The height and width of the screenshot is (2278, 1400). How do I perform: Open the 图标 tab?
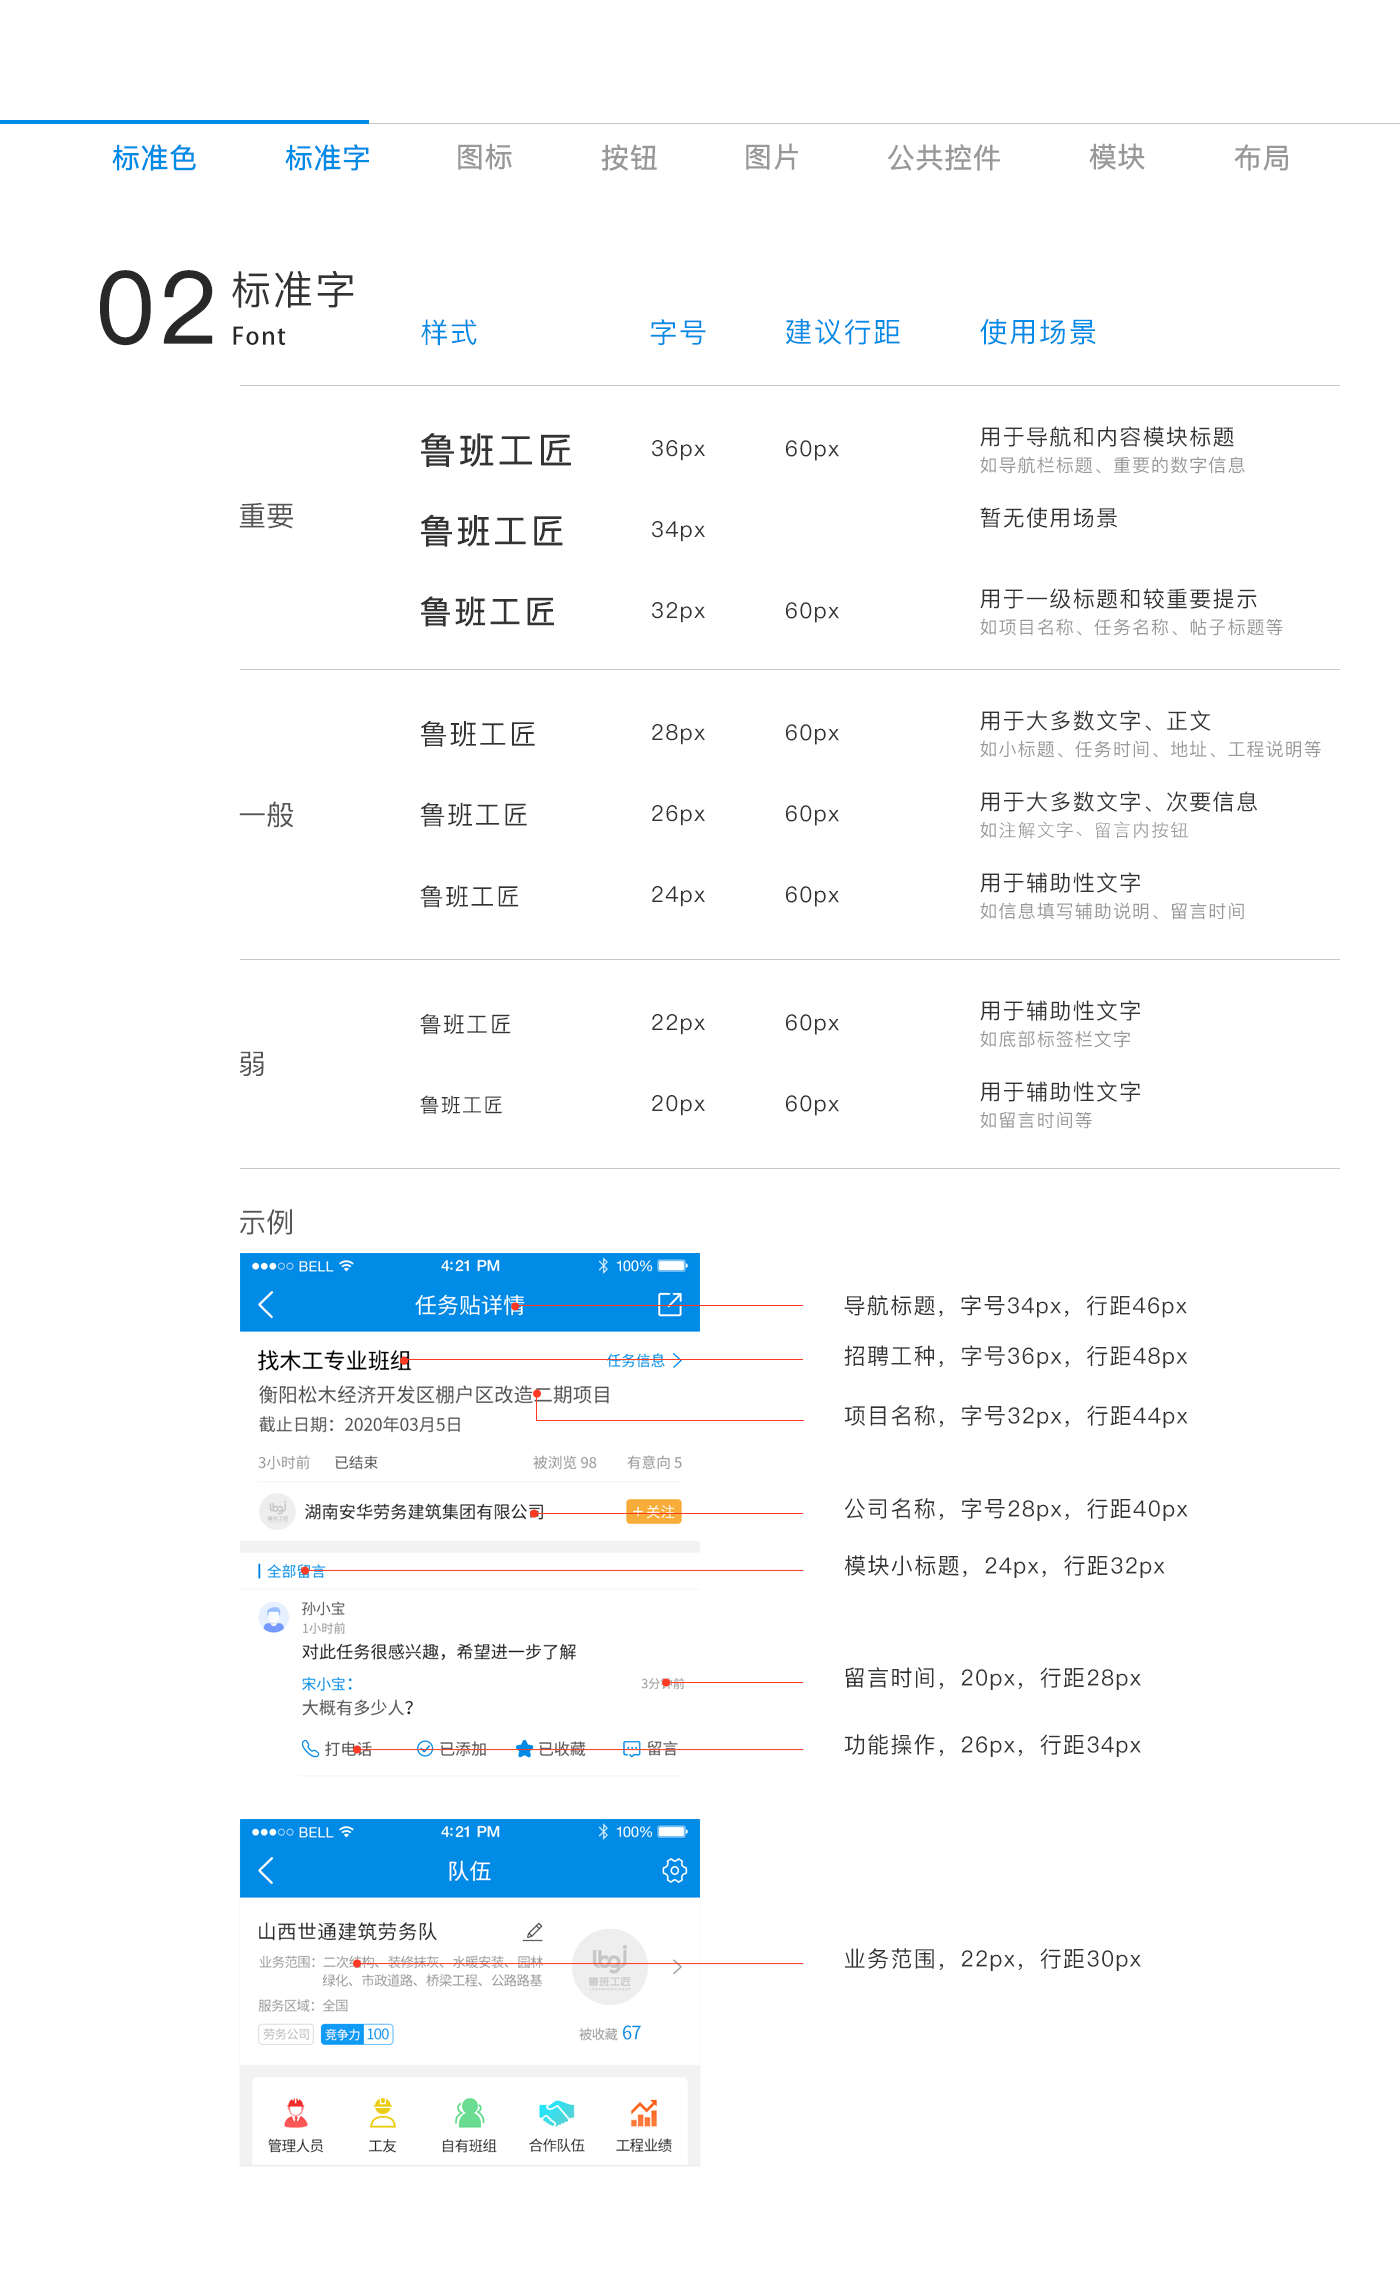[484, 158]
